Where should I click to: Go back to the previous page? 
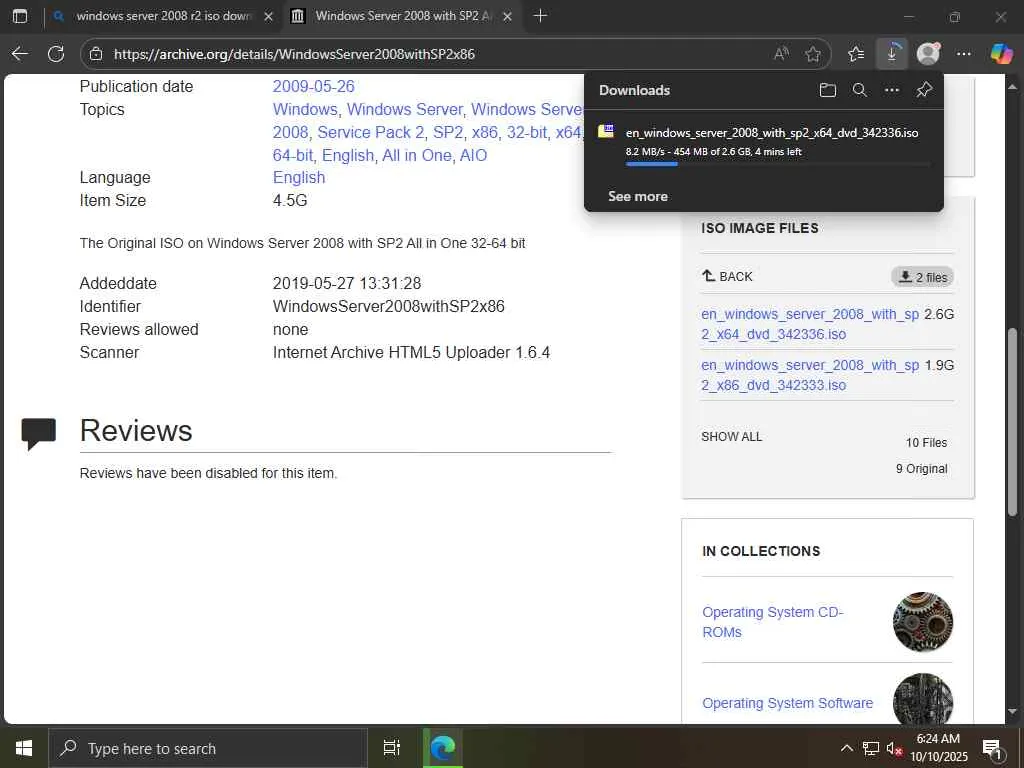tap(20, 54)
